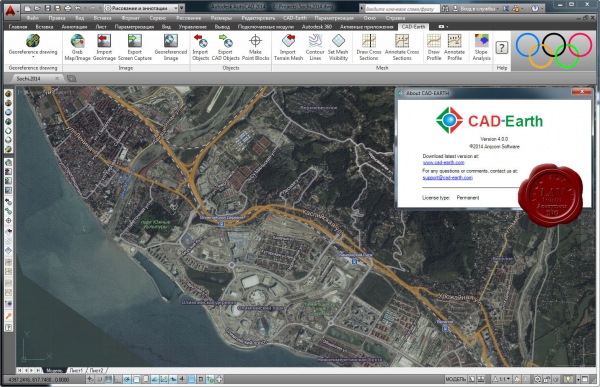
Task: Choose Annotate Profile tool
Action: click(x=454, y=47)
